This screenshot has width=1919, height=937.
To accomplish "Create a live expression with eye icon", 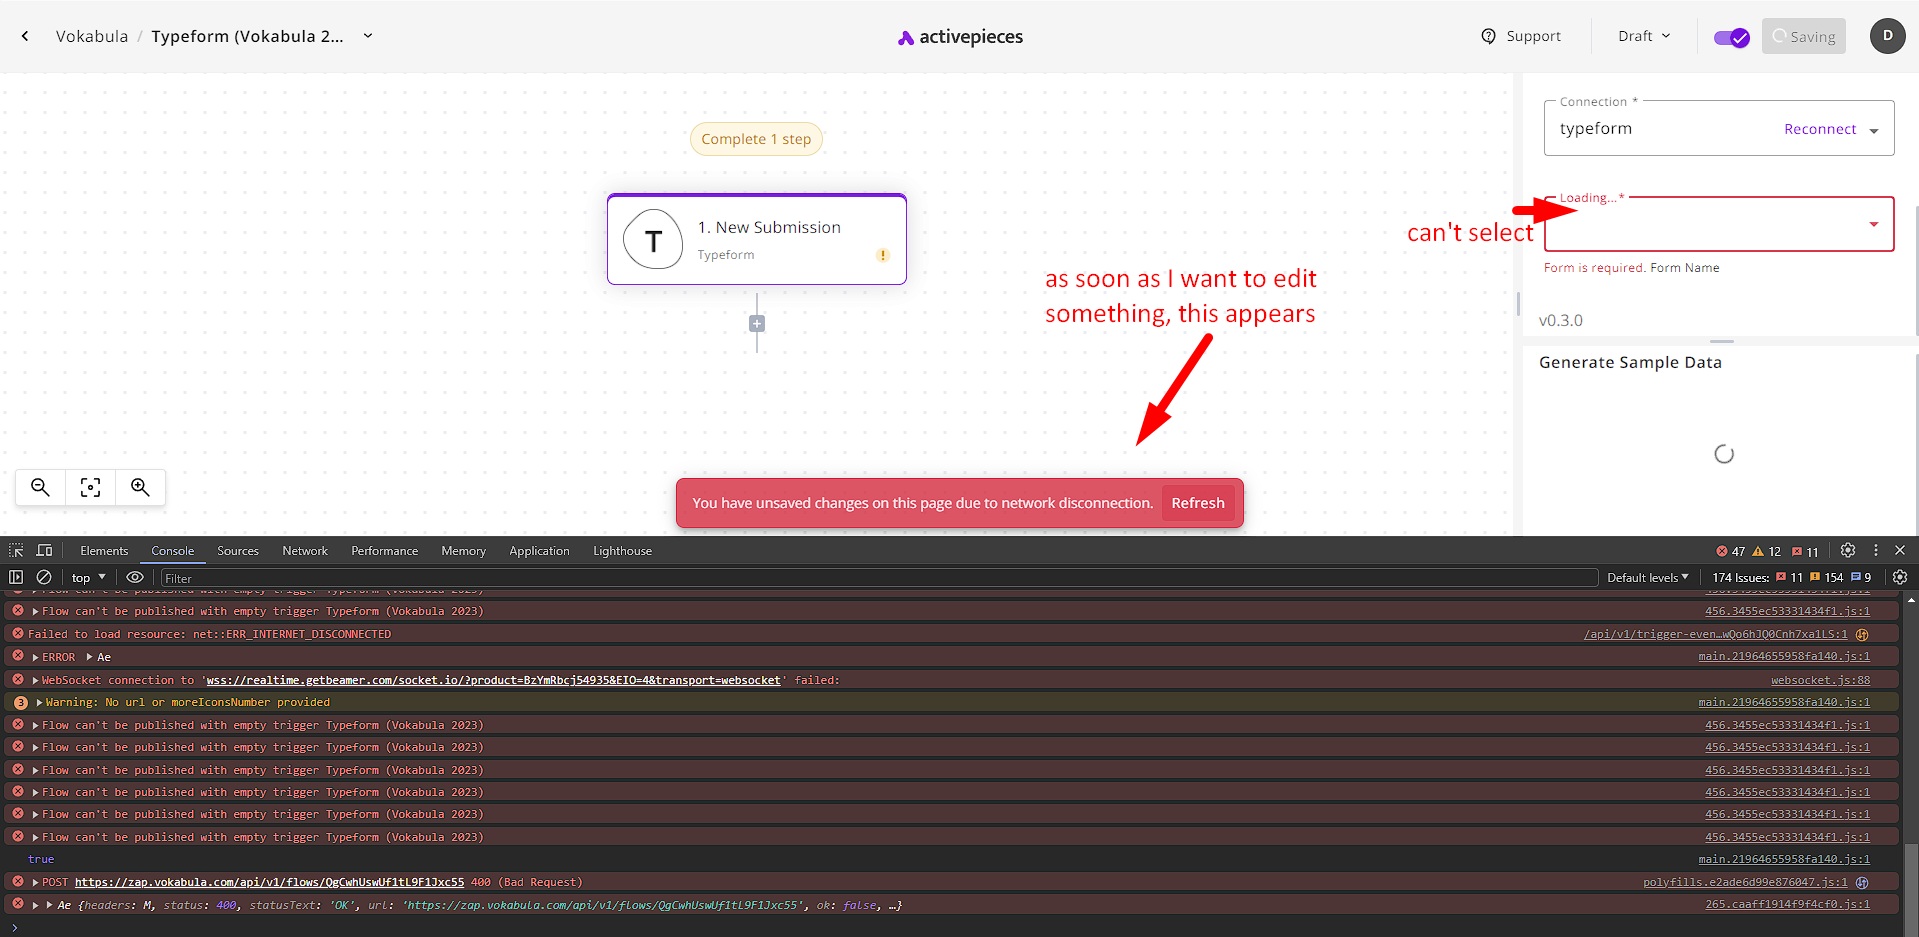I will coord(135,577).
